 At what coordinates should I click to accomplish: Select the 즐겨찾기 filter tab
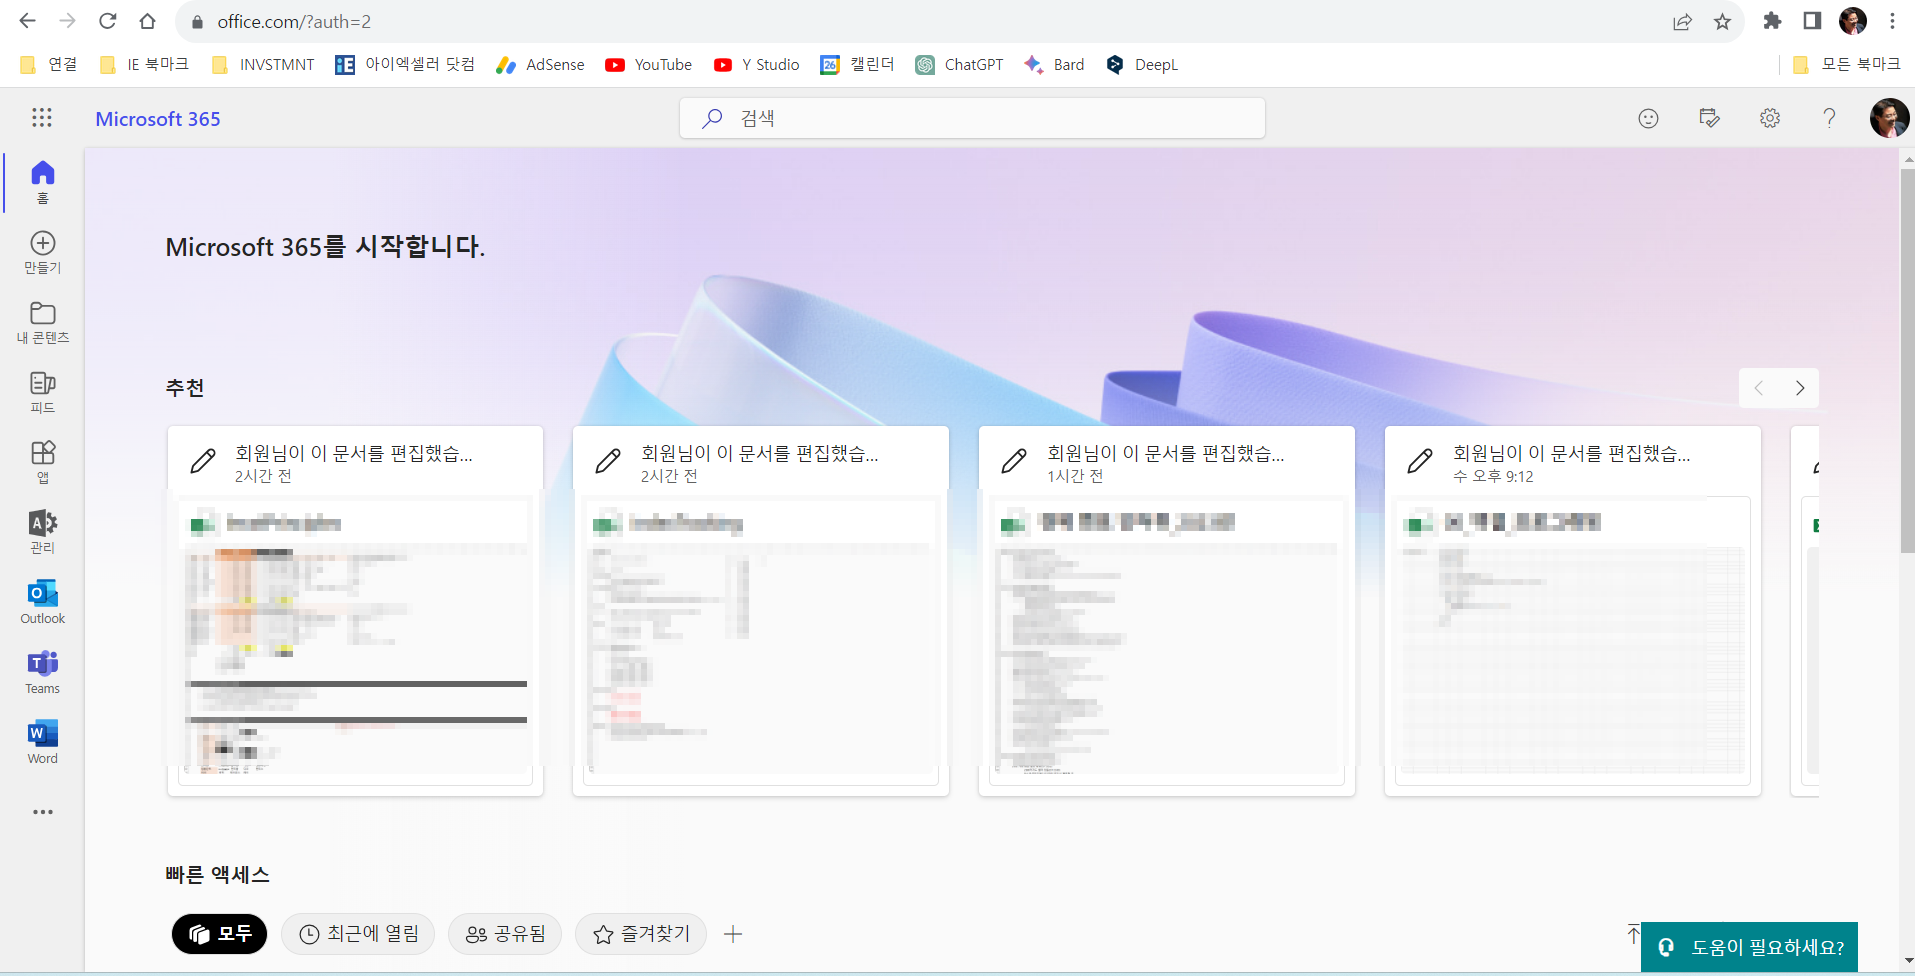click(641, 934)
